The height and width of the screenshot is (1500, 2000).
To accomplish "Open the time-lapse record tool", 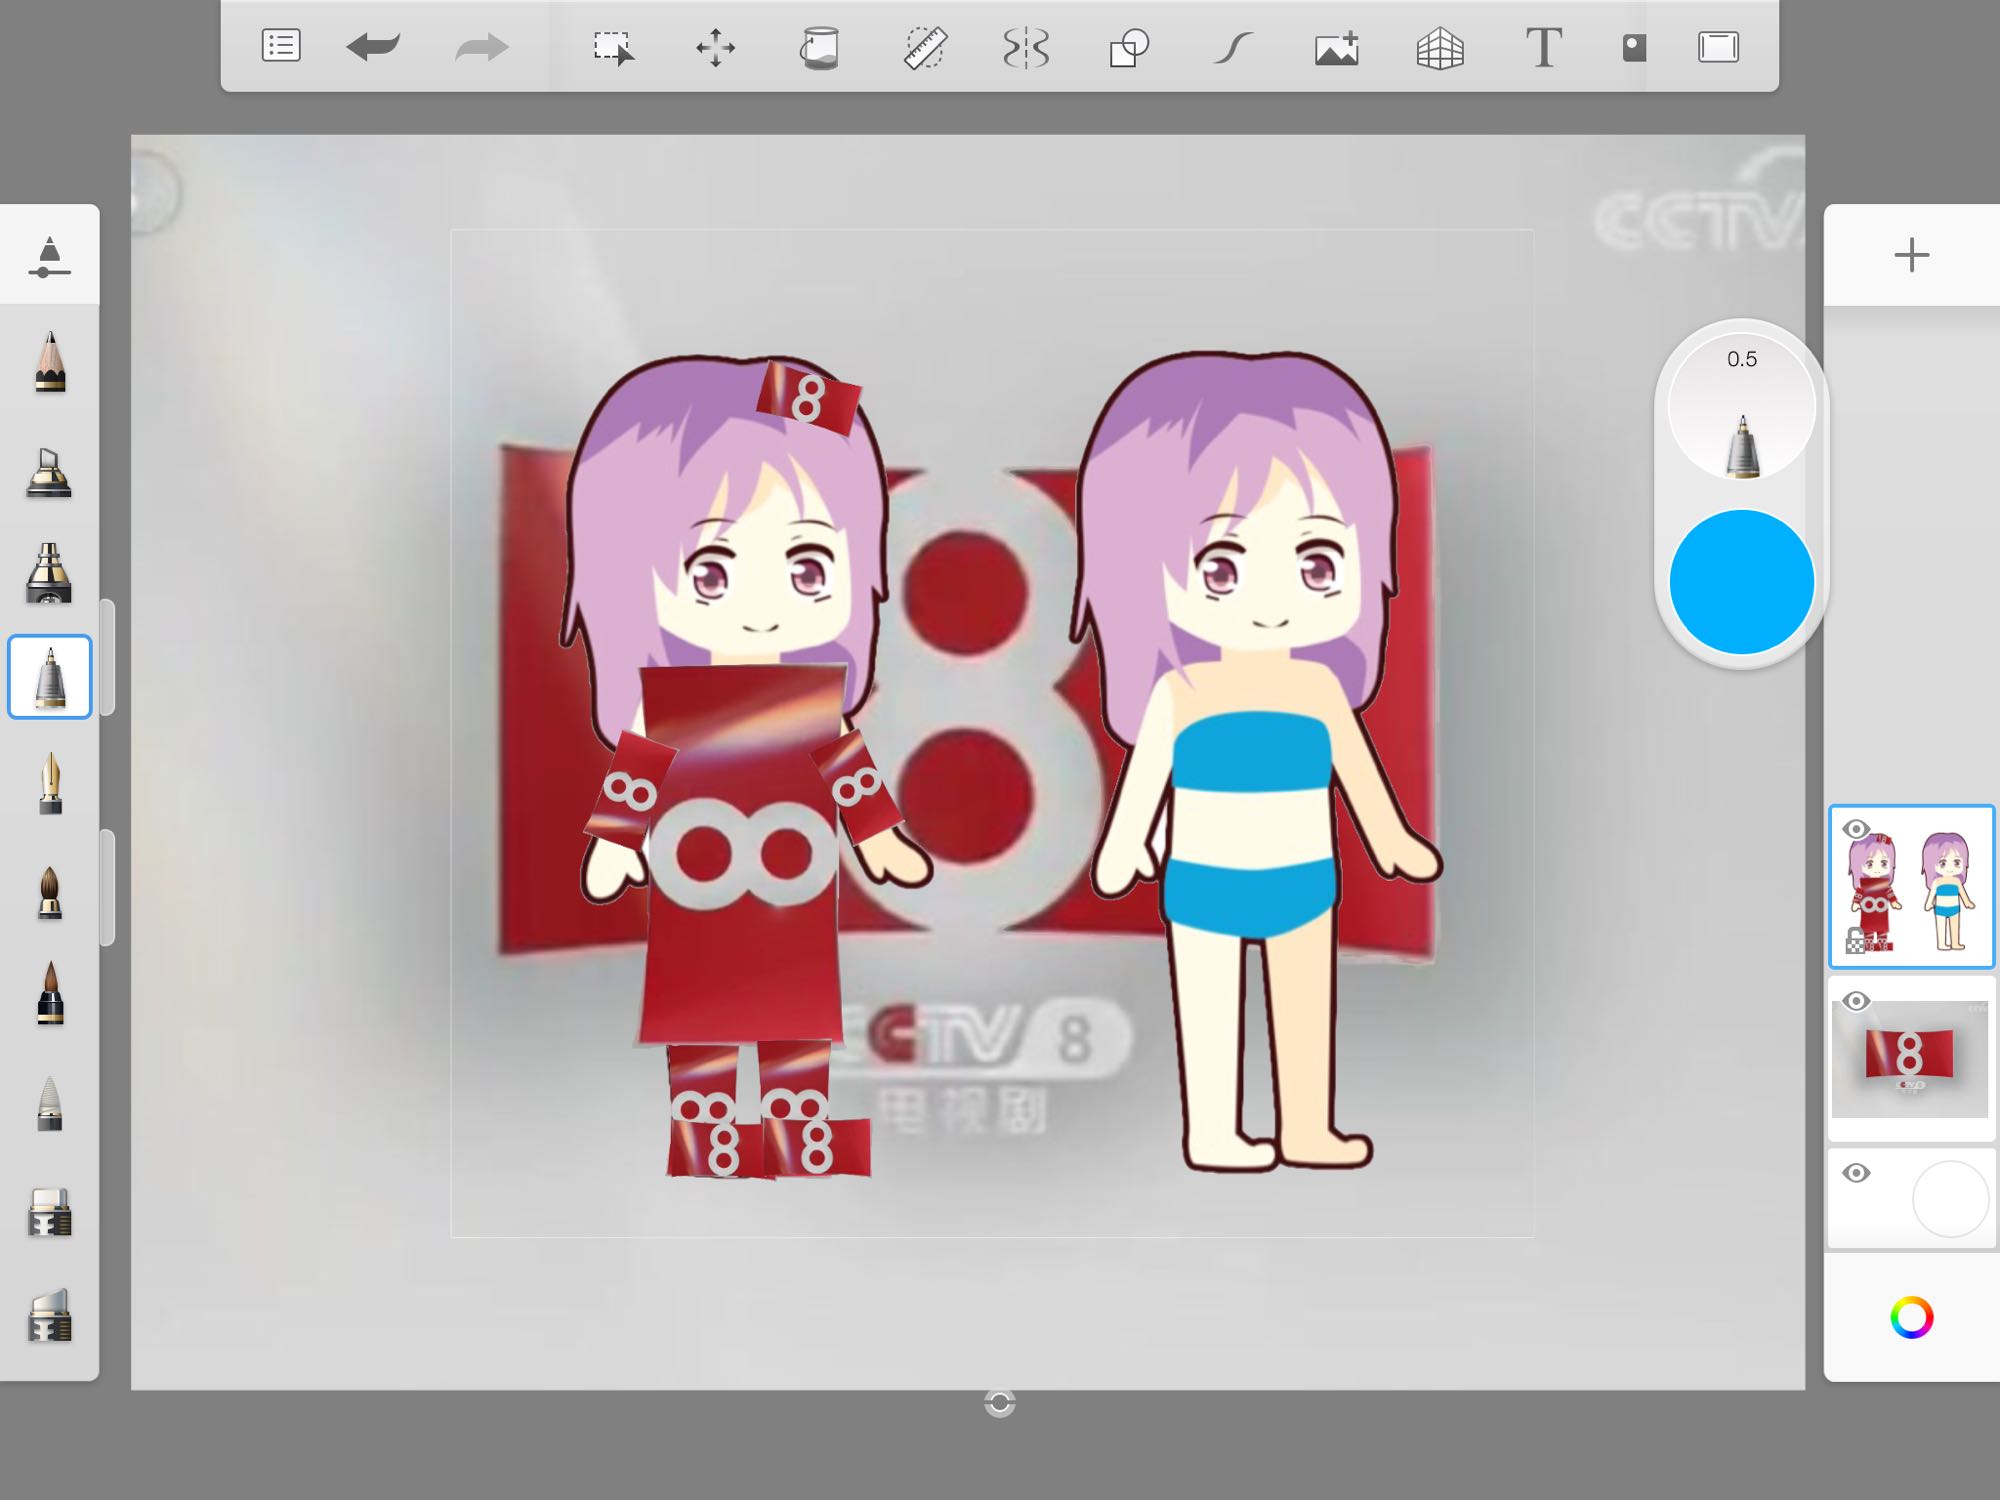I will click(1634, 48).
